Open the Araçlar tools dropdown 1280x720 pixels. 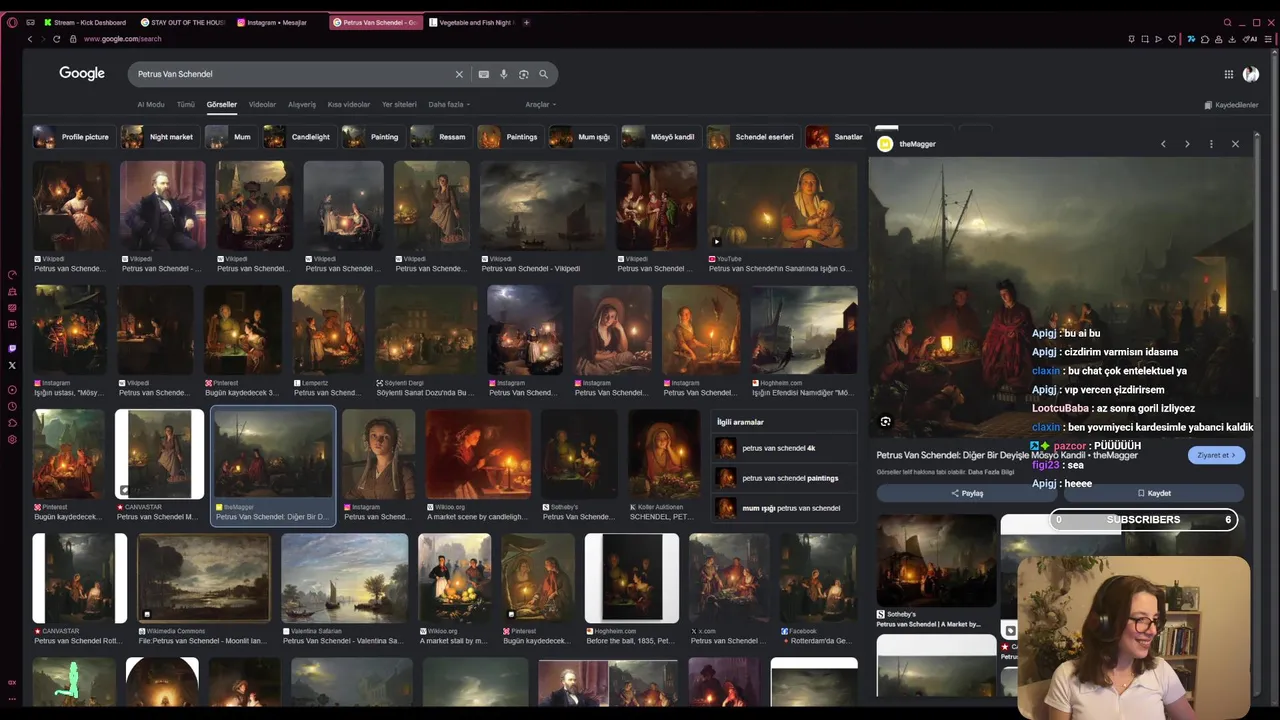(x=540, y=104)
